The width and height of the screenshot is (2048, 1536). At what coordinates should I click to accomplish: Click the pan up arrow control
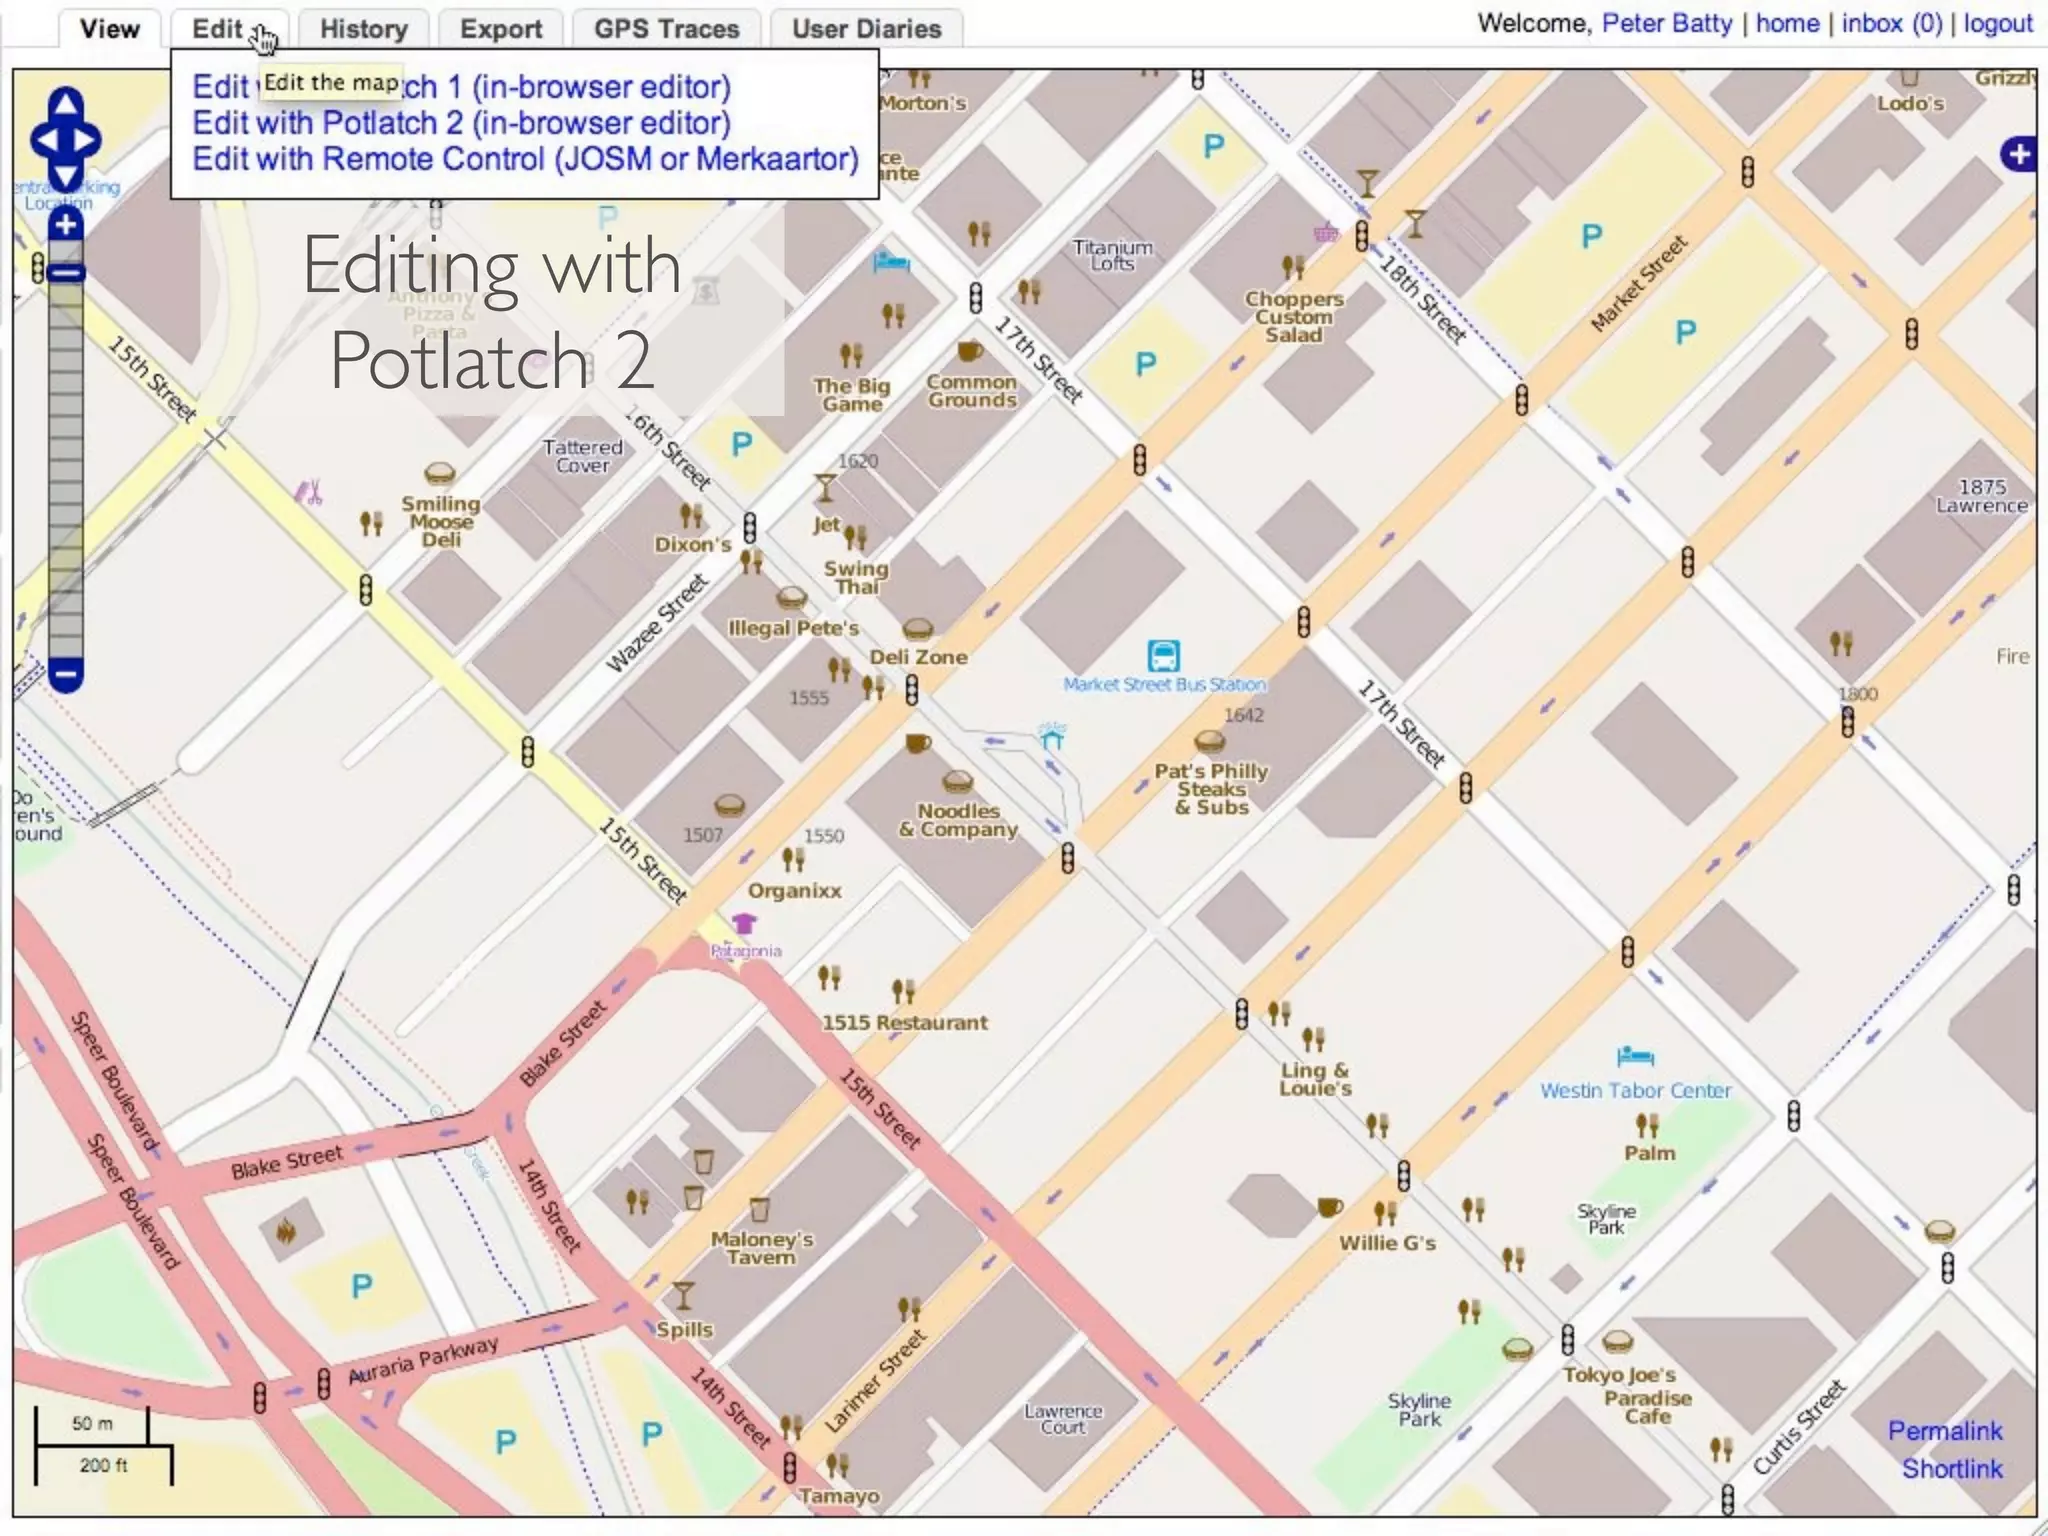(x=65, y=102)
